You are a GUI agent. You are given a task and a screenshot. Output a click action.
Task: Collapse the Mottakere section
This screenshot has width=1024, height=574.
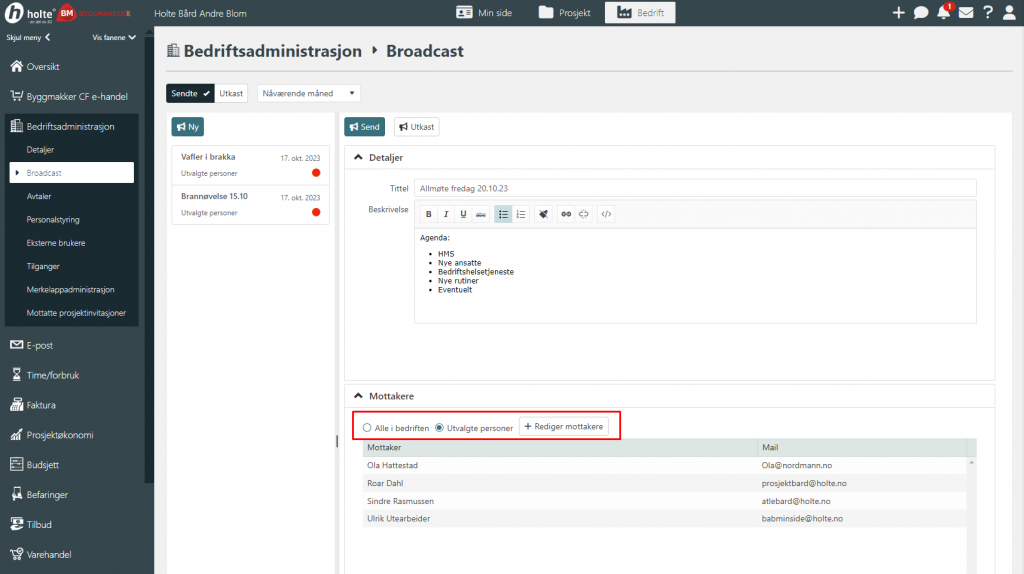point(359,396)
